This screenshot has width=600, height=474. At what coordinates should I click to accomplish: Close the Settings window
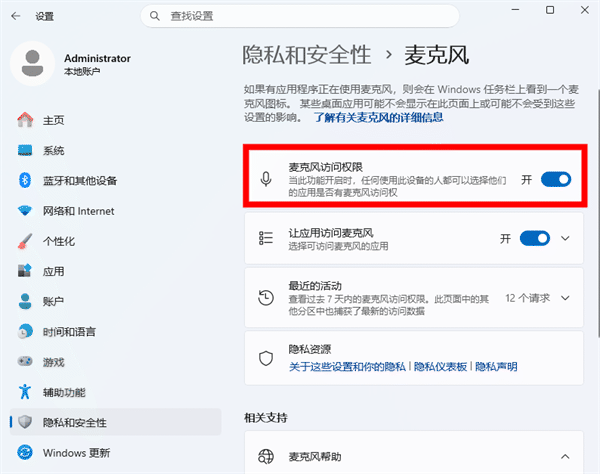(x=585, y=10)
